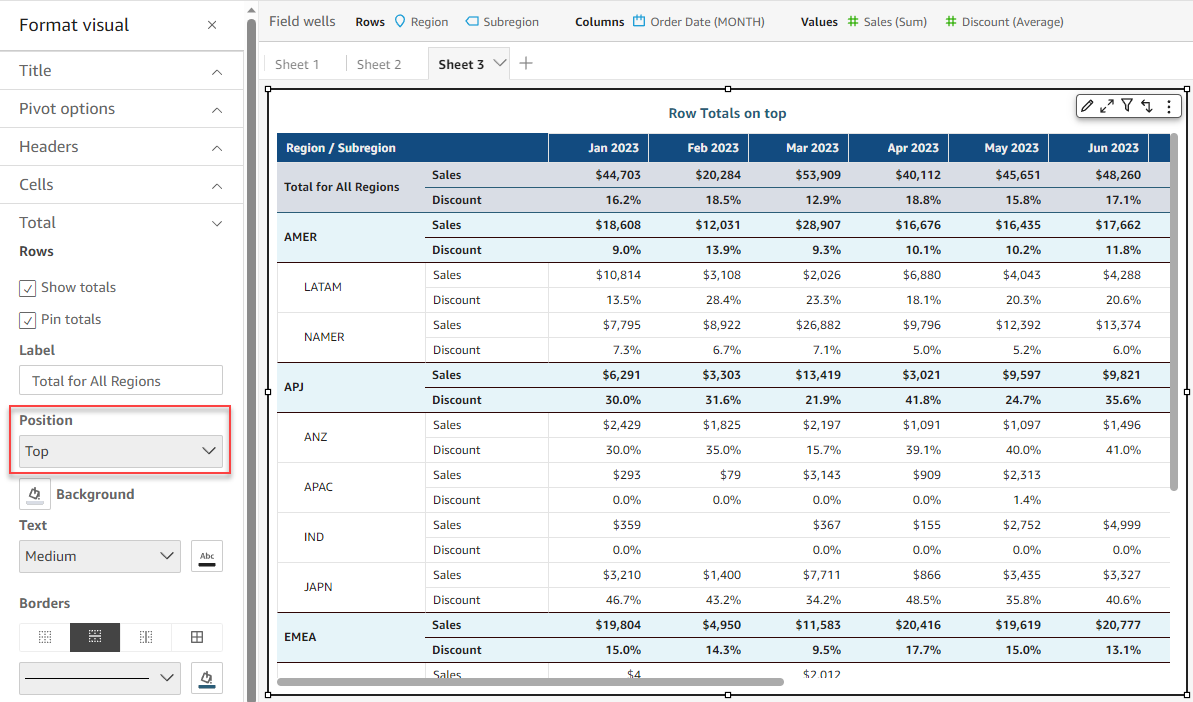Click the Total for All Regions row label

point(342,187)
